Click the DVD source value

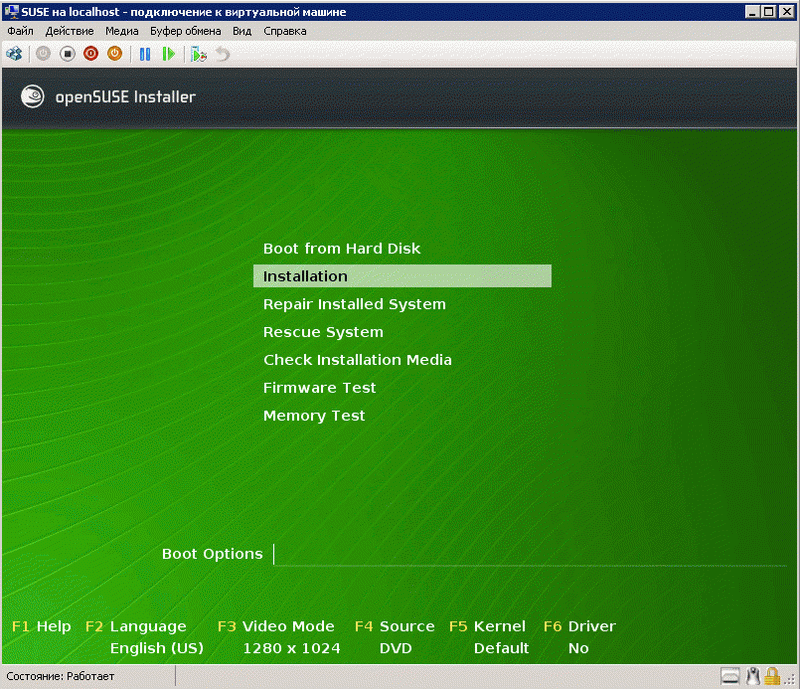click(396, 648)
